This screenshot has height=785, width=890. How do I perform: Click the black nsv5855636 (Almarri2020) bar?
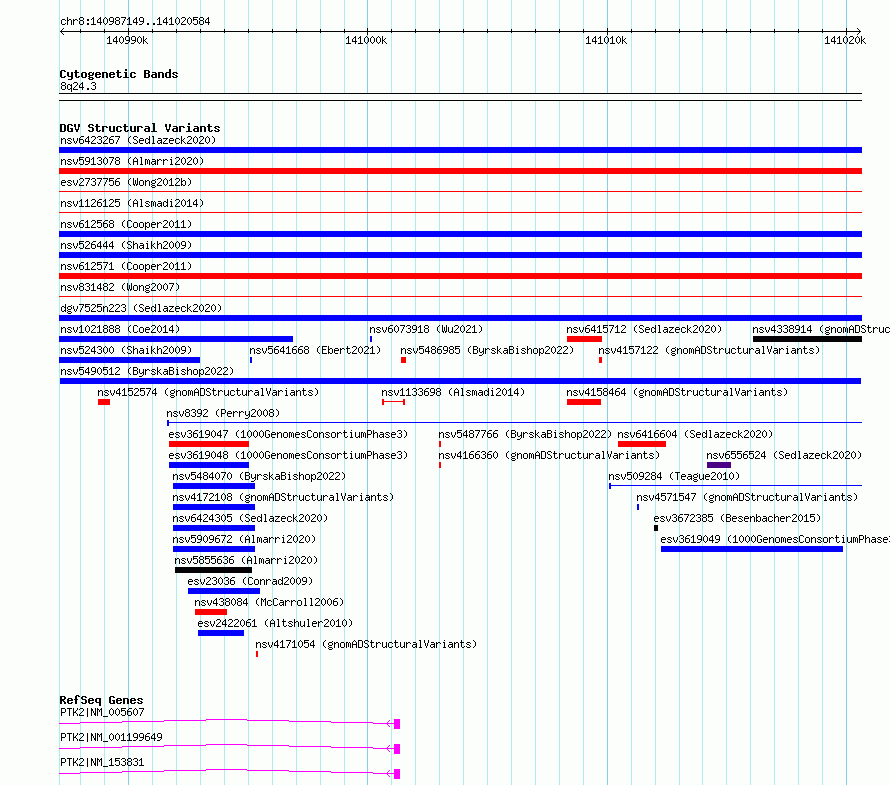click(213, 570)
